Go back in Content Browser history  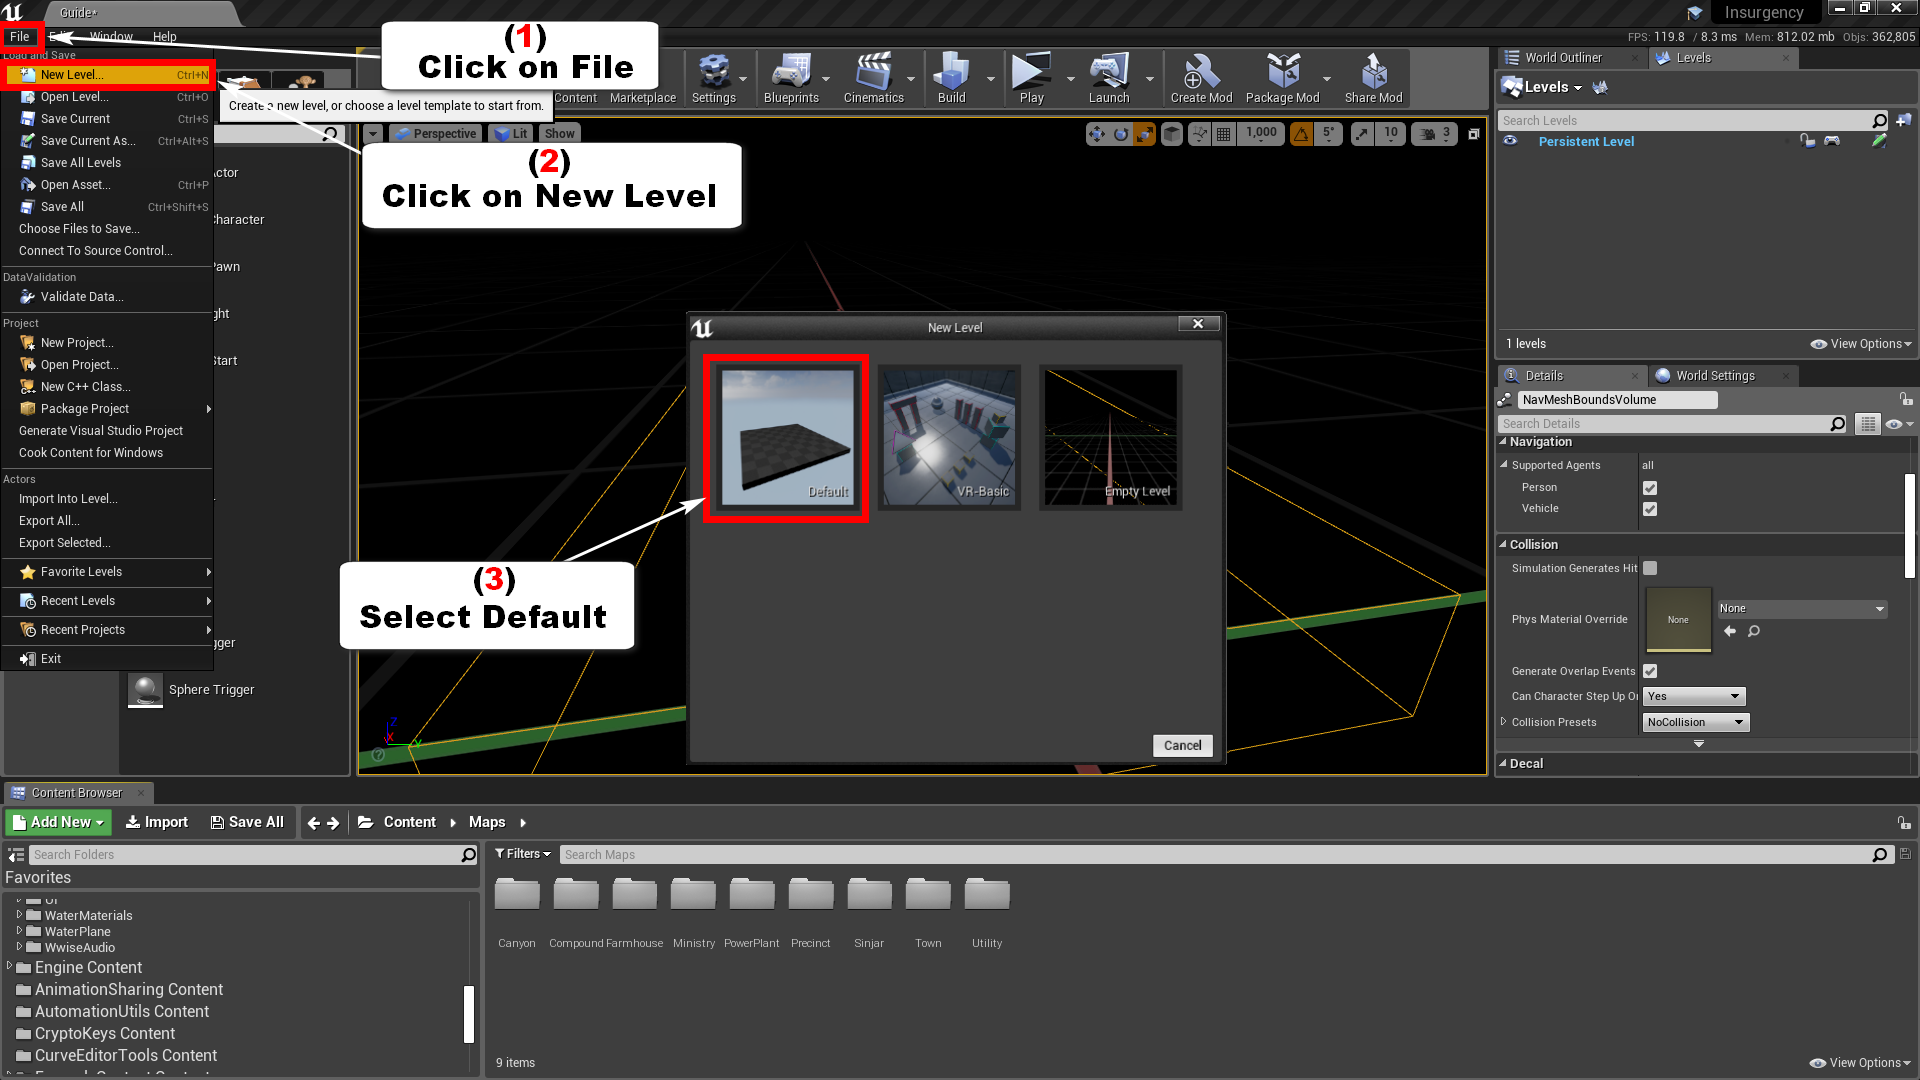click(x=313, y=822)
